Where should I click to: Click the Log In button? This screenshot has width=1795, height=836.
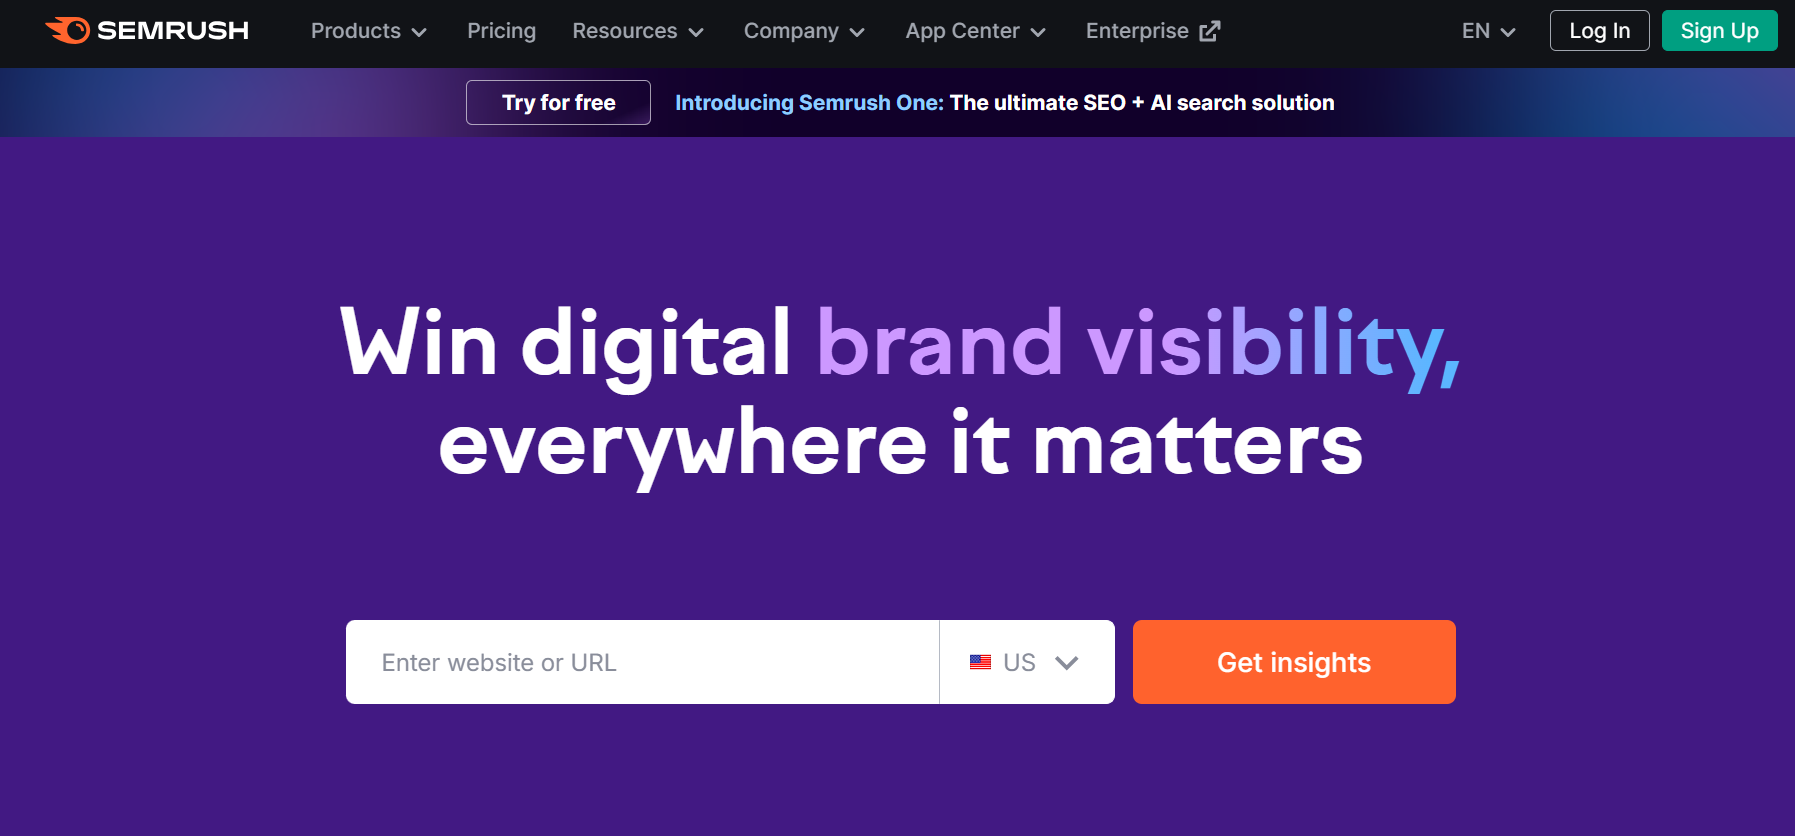click(x=1598, y=30)
